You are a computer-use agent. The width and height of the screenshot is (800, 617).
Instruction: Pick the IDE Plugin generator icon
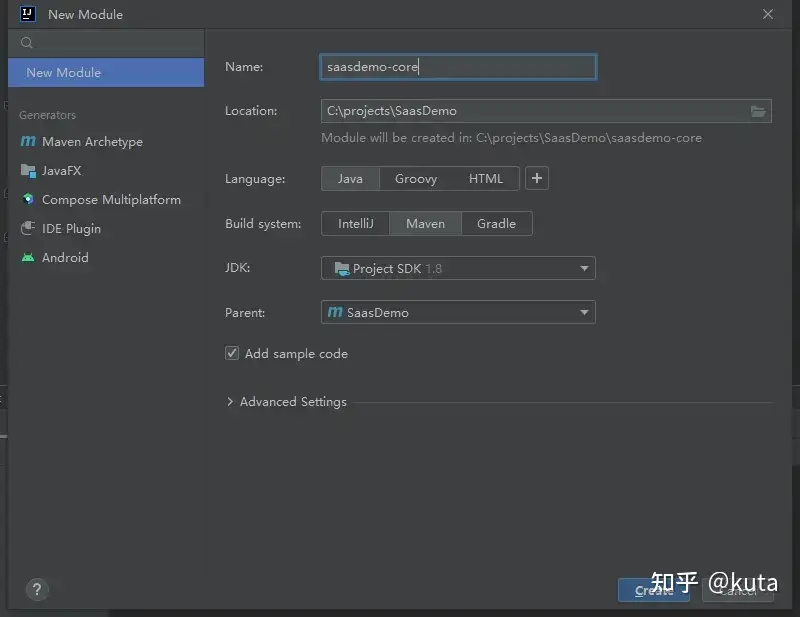28,229
